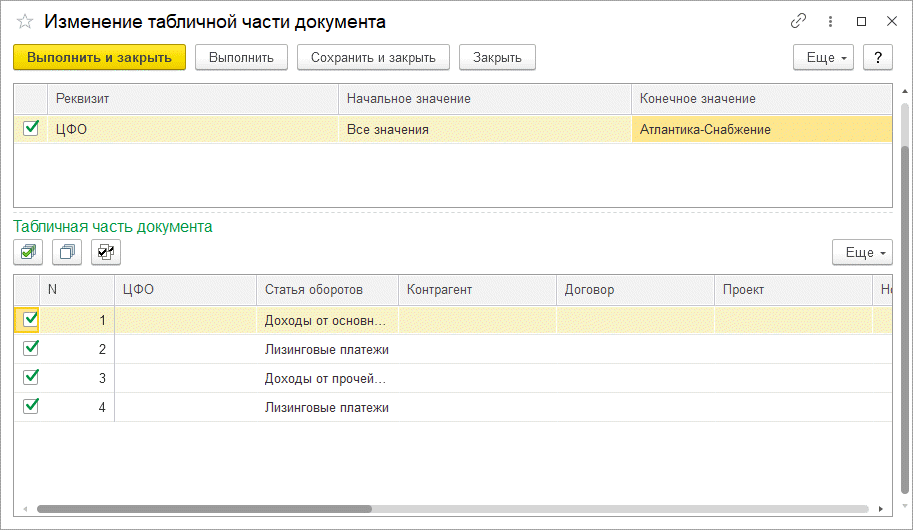Open the three-dot window options menu
Image resolution: width=913 pixels, height=530 pixels.
pyautogui.click(x=830, y=21)
